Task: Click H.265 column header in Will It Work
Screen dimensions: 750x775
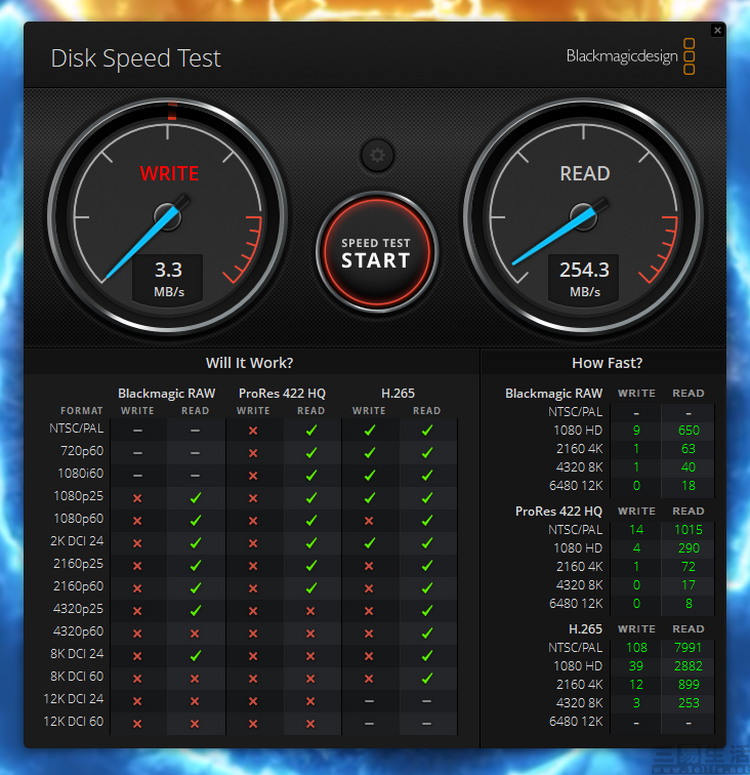Action: tap(398, 393)
